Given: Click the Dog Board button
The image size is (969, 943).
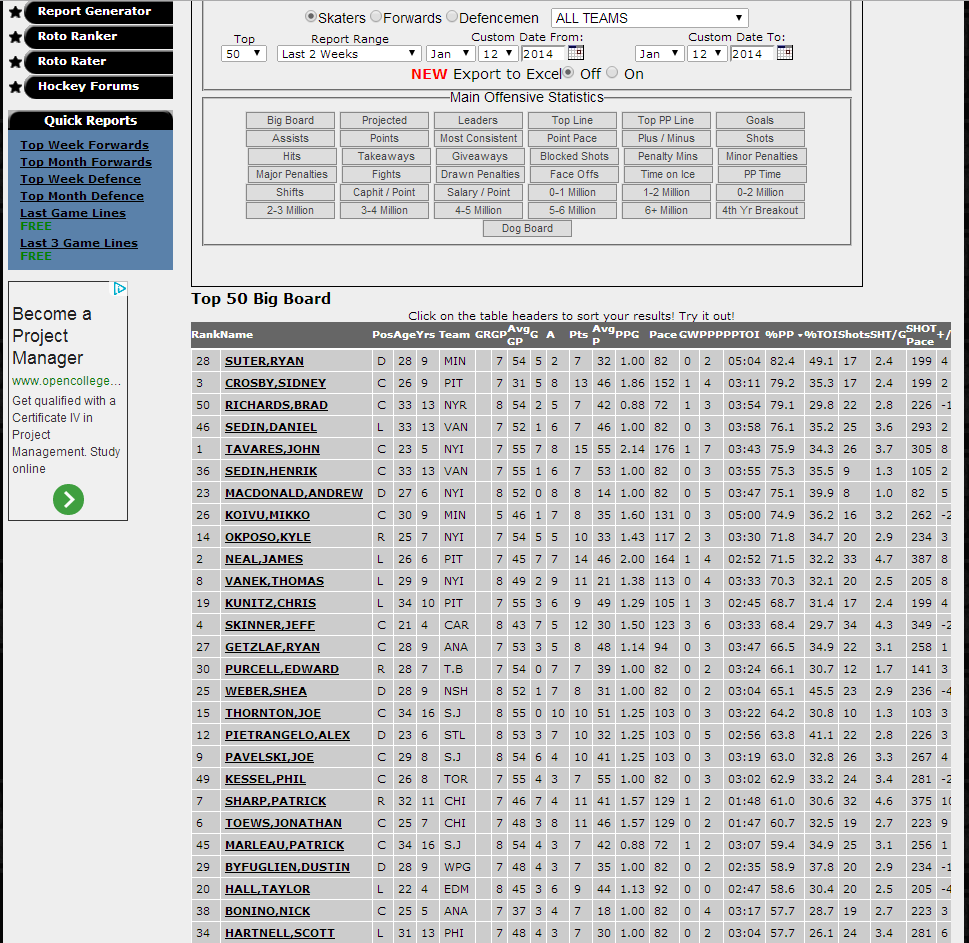Looking at the screenshot, I should point(527,228).
